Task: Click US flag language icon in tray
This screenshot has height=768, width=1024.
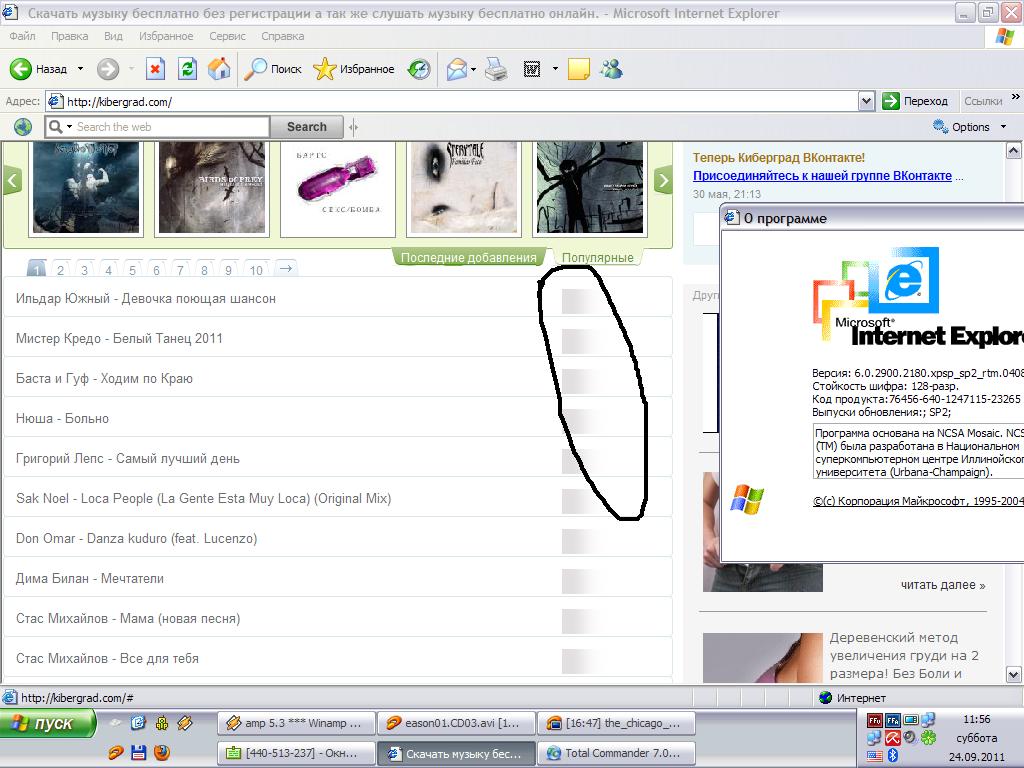Action: 874,756
